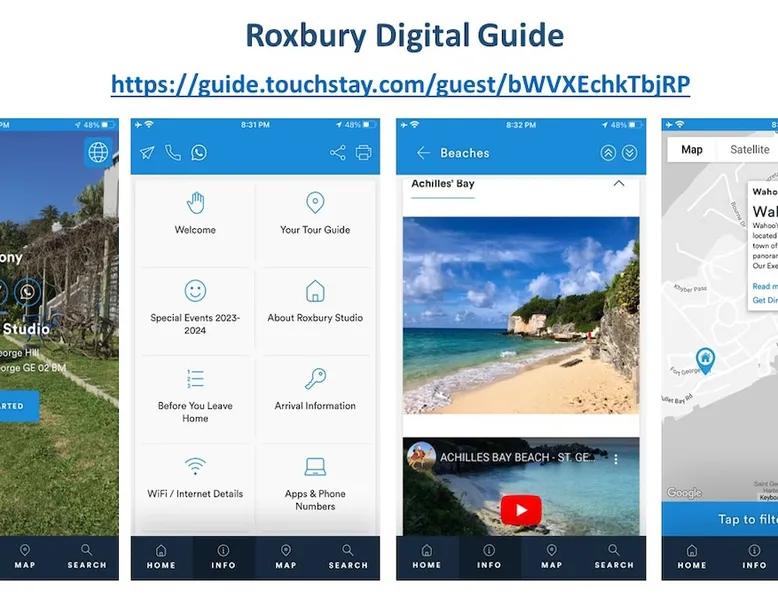Tap HOME tab on info screen
The height and width of the screenshot is (599, 778).
[161, 557]
